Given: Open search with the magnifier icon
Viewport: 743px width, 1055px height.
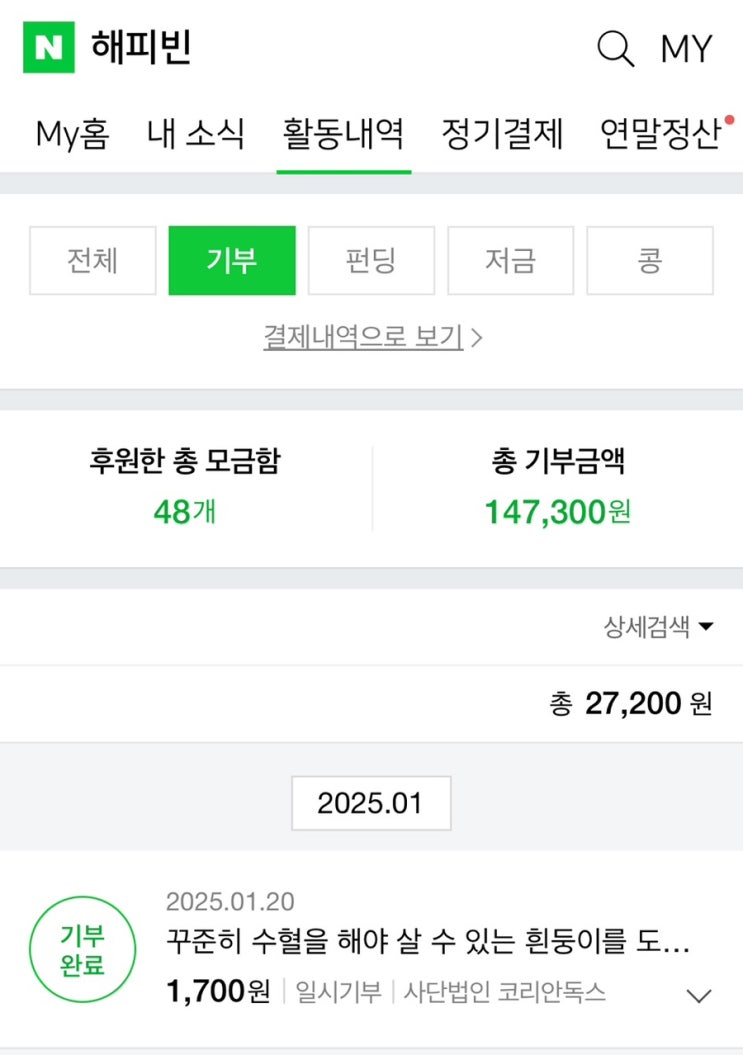Looking at the screenshot, I should pyautogui.click(x=615, y=48).
